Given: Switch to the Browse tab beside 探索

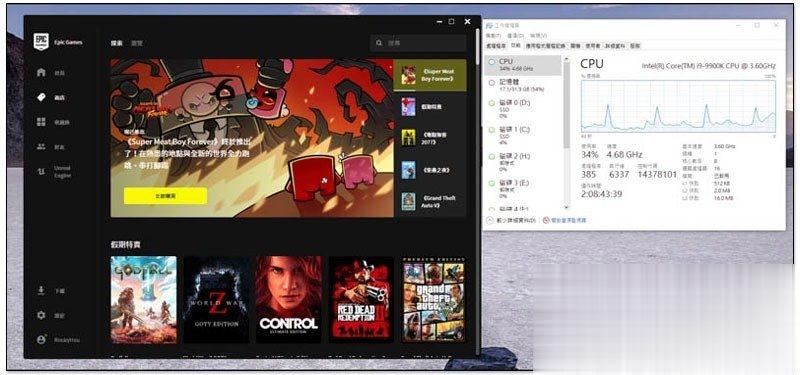Looking at the screenshot, I should click(137, 43).
